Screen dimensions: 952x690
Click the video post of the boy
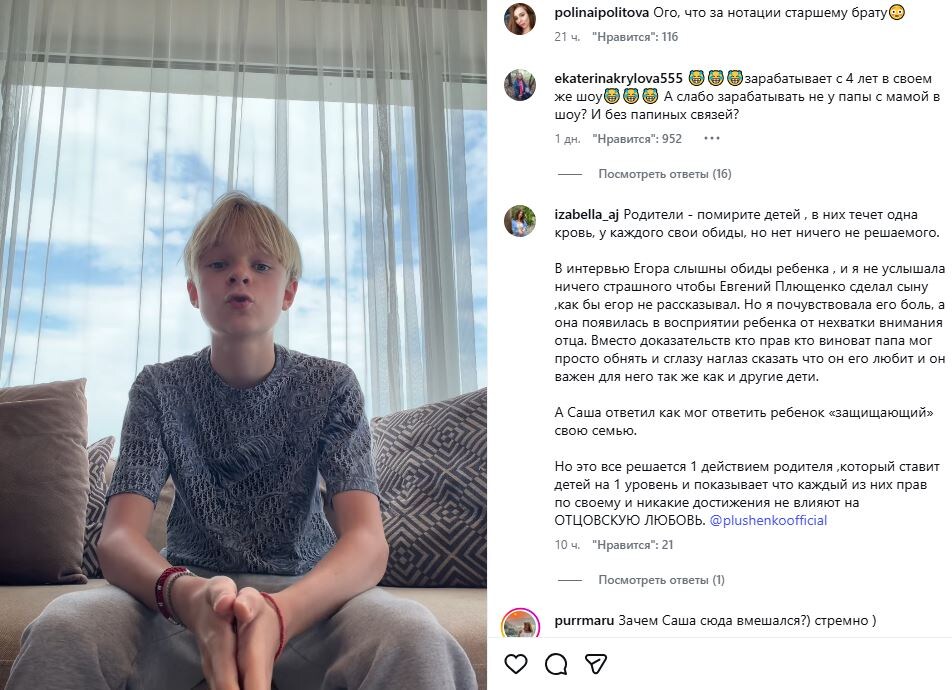point(243,345)
